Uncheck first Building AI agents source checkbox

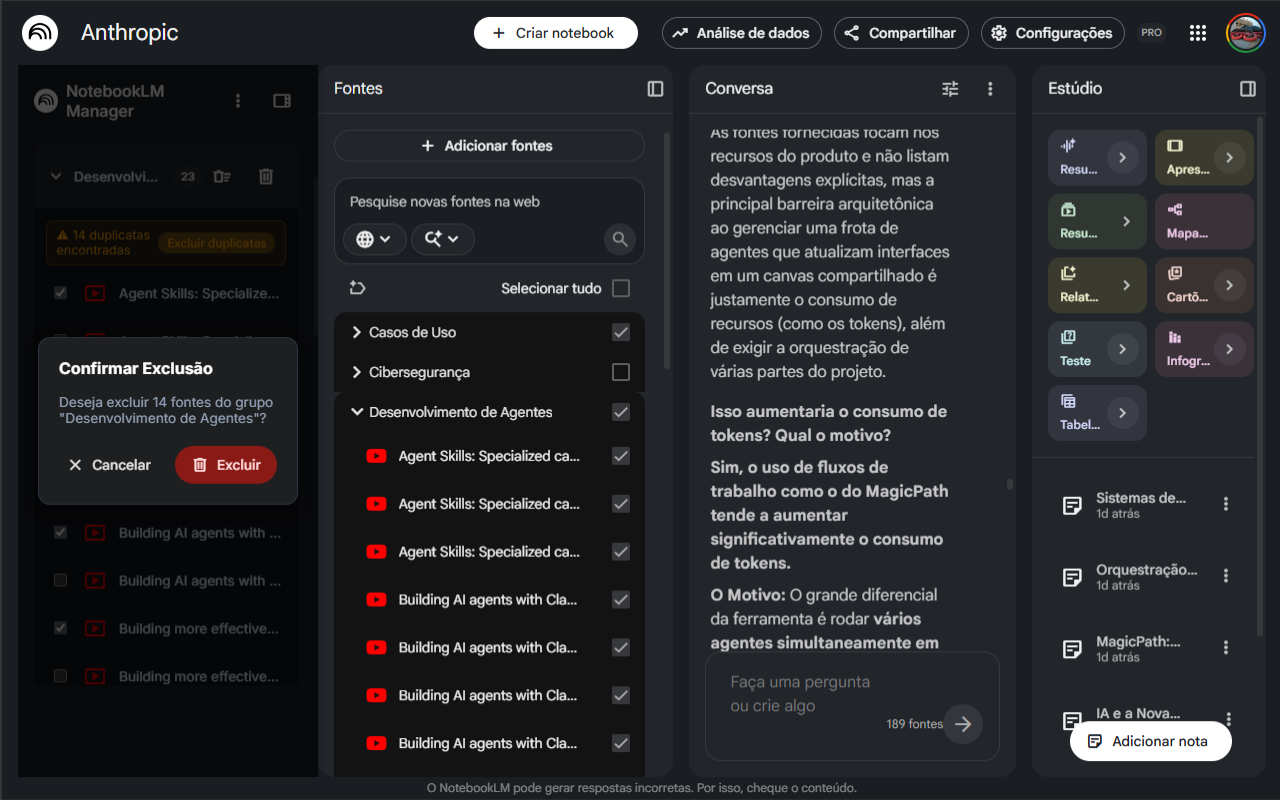coord(621,600)
